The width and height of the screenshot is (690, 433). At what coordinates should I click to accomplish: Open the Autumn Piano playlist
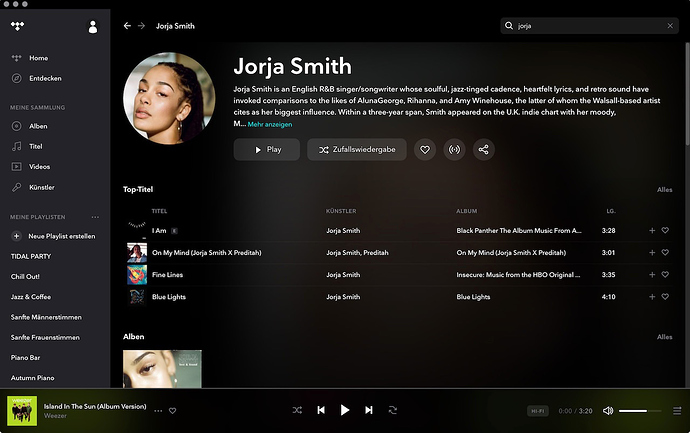33,378
